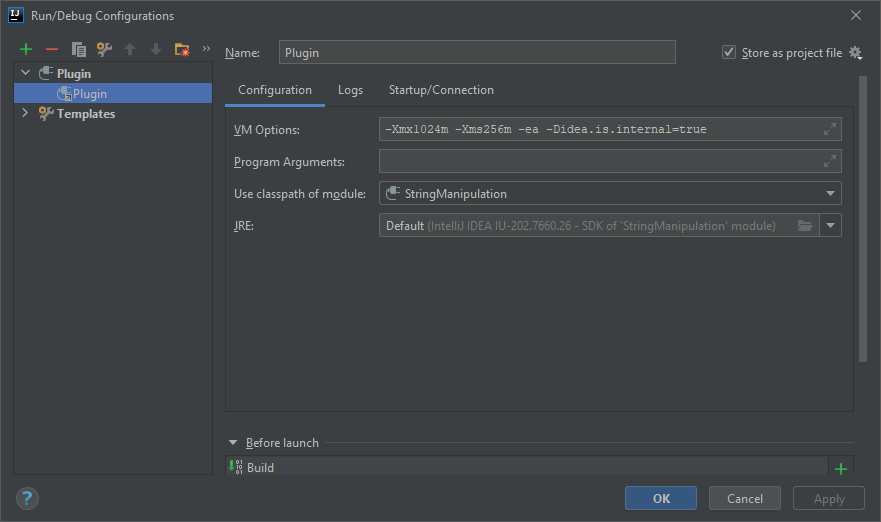This screenshot has height=522, width=881.
Task: Move the configuration up with the arrow icon
Action: coord(130,49)
